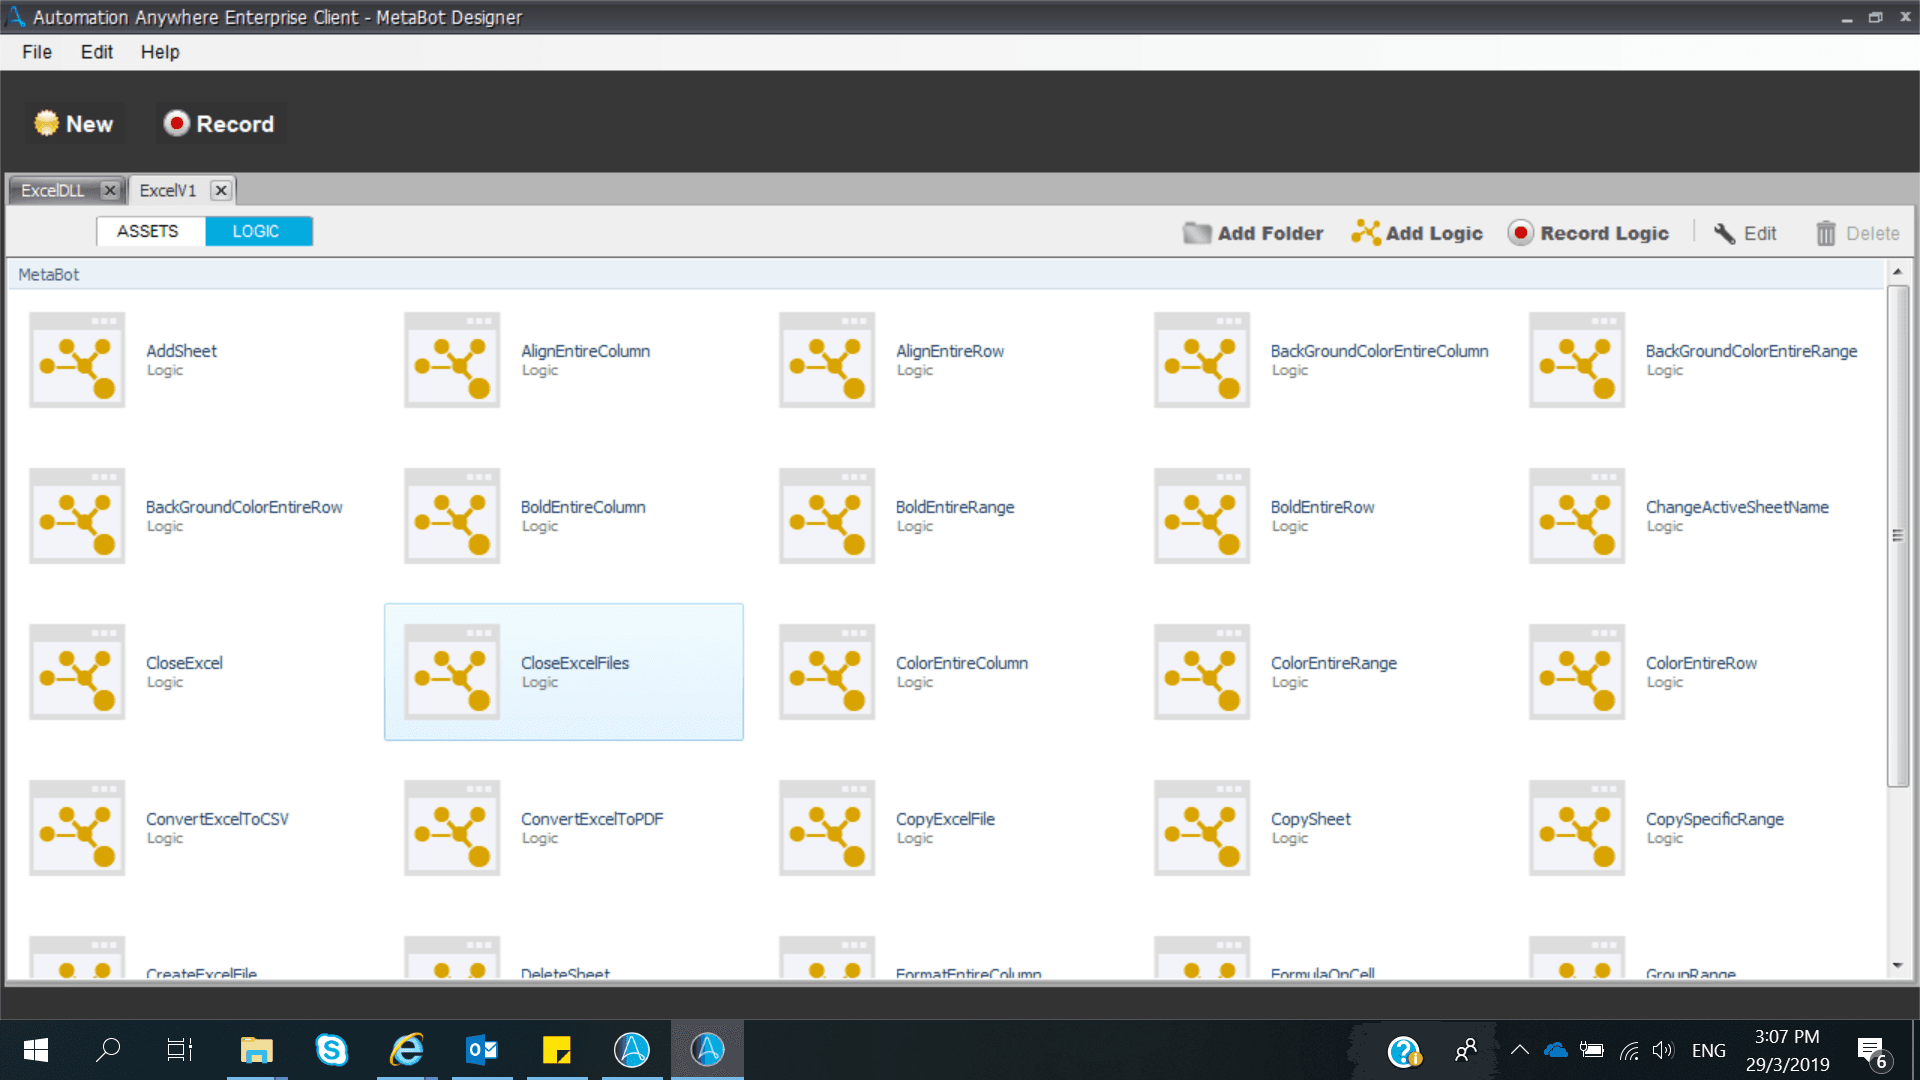The image size is (1920, 1080).
Task: Click the BackGroundColorEntireColumn logic icon
Action: pyautogui.click(x=1202, y=360)
